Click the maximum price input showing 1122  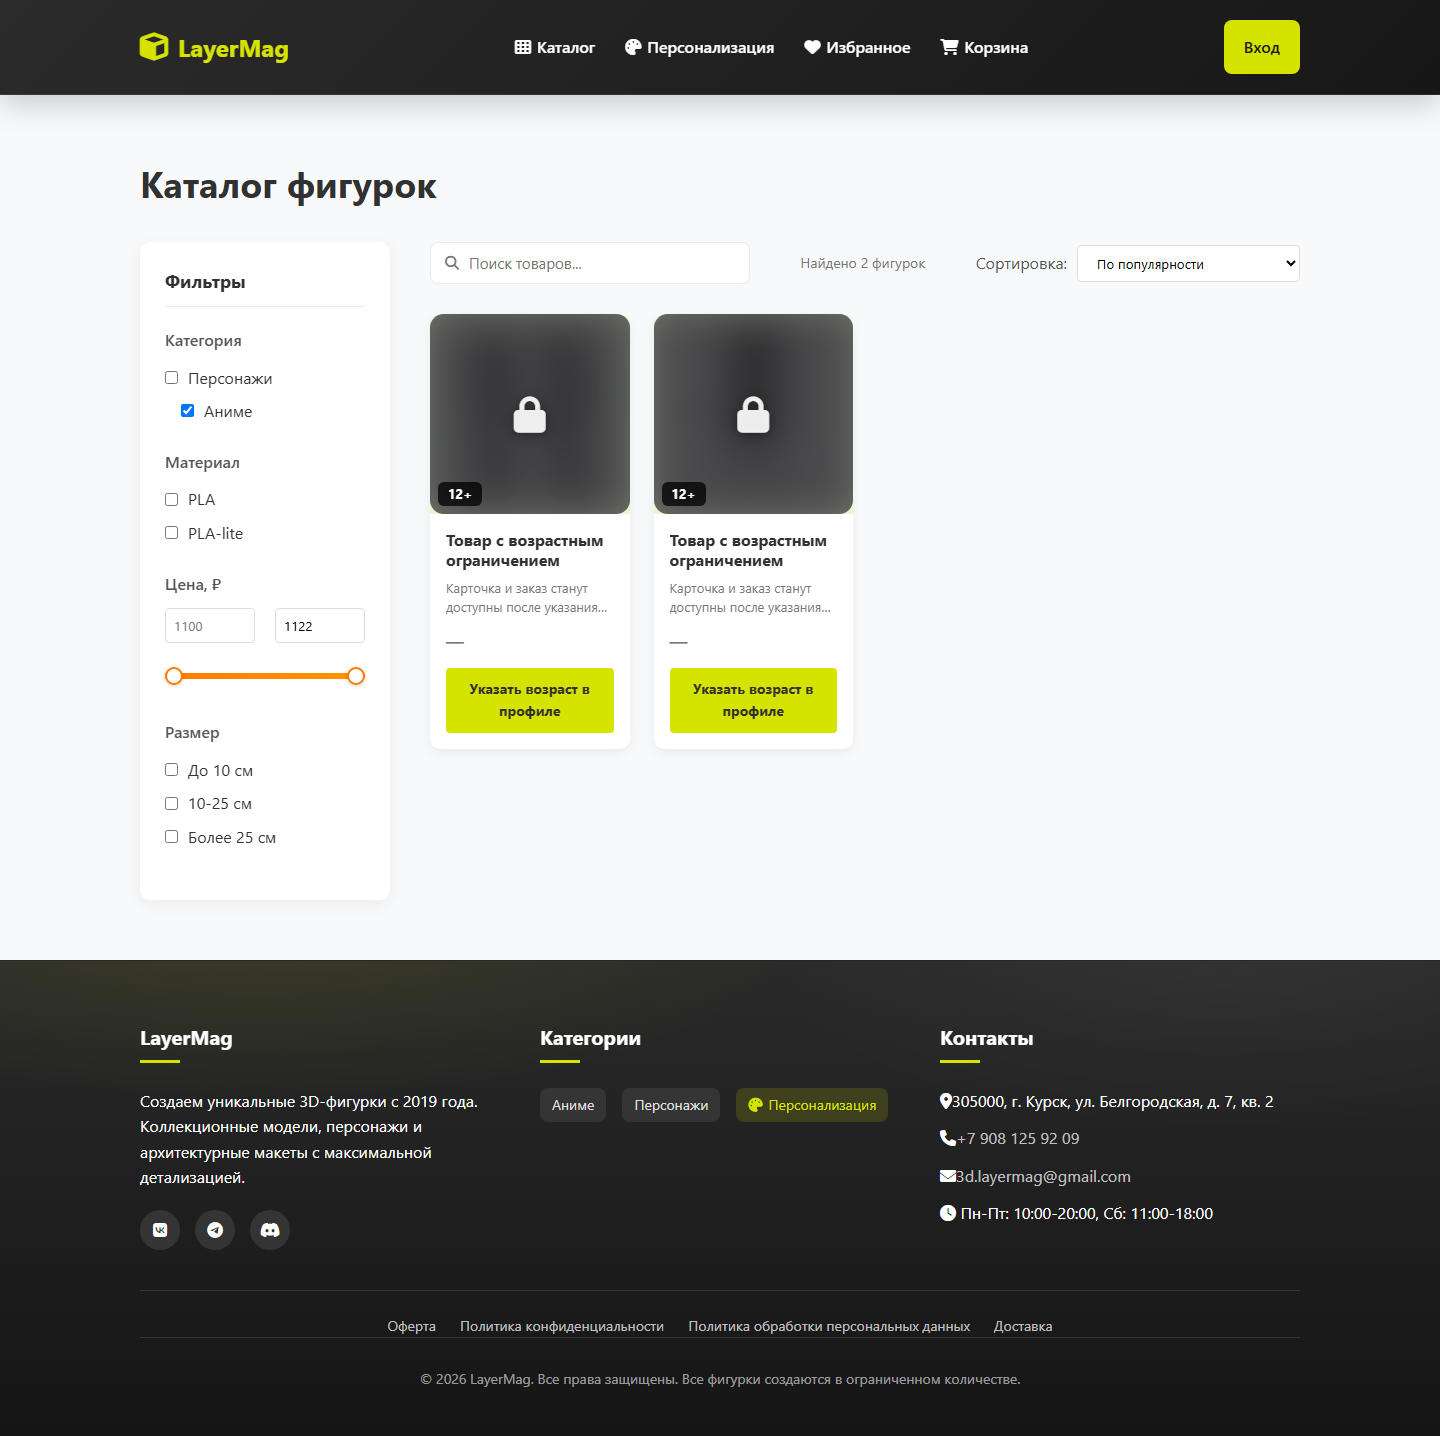320,626
